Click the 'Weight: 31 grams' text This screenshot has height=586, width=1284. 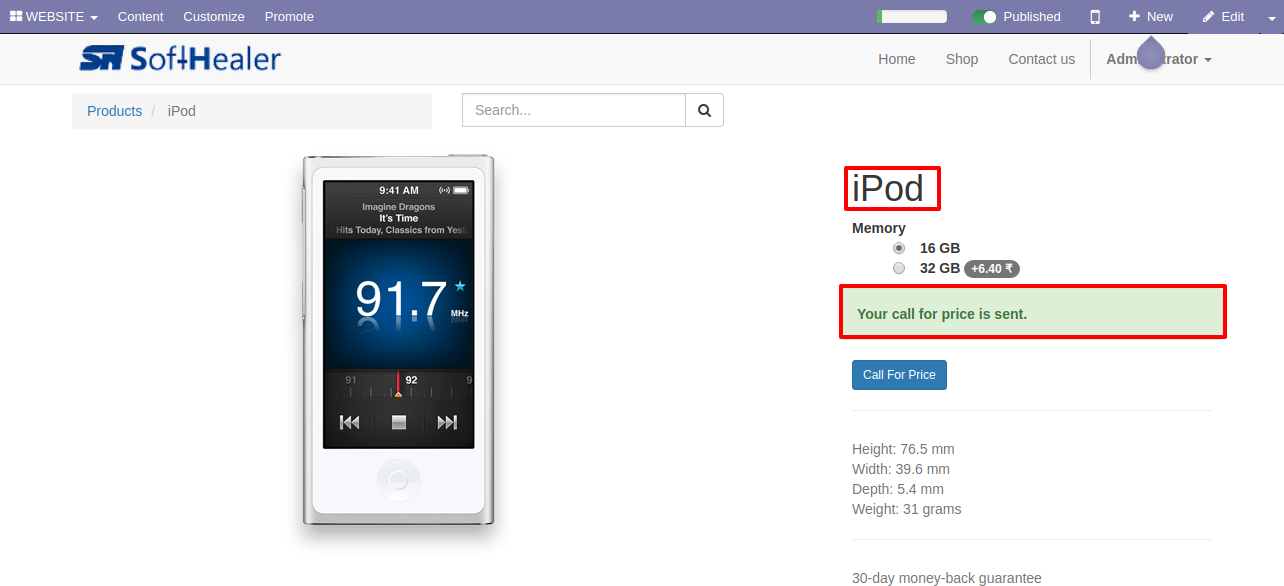point(907,509)
